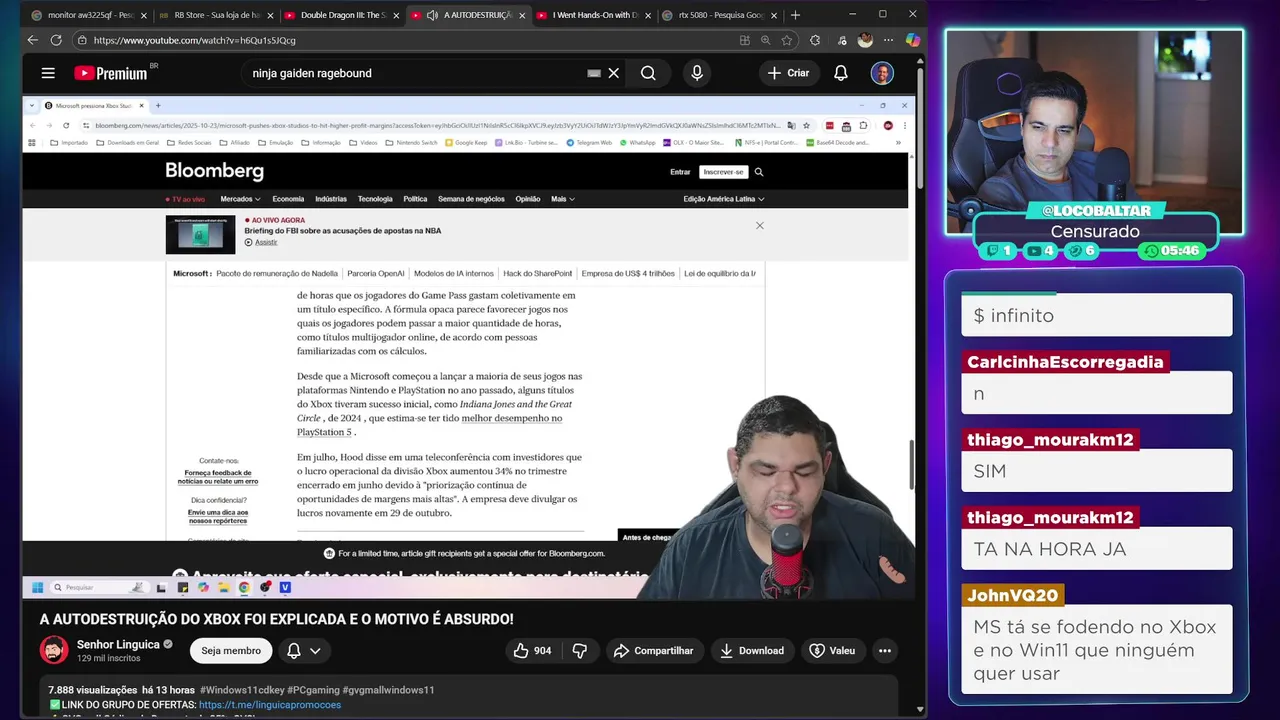Click the Pacote de remuneração de Nadella topic
This screenshot has width=1280, height=720.
click(x=277, y=273)
